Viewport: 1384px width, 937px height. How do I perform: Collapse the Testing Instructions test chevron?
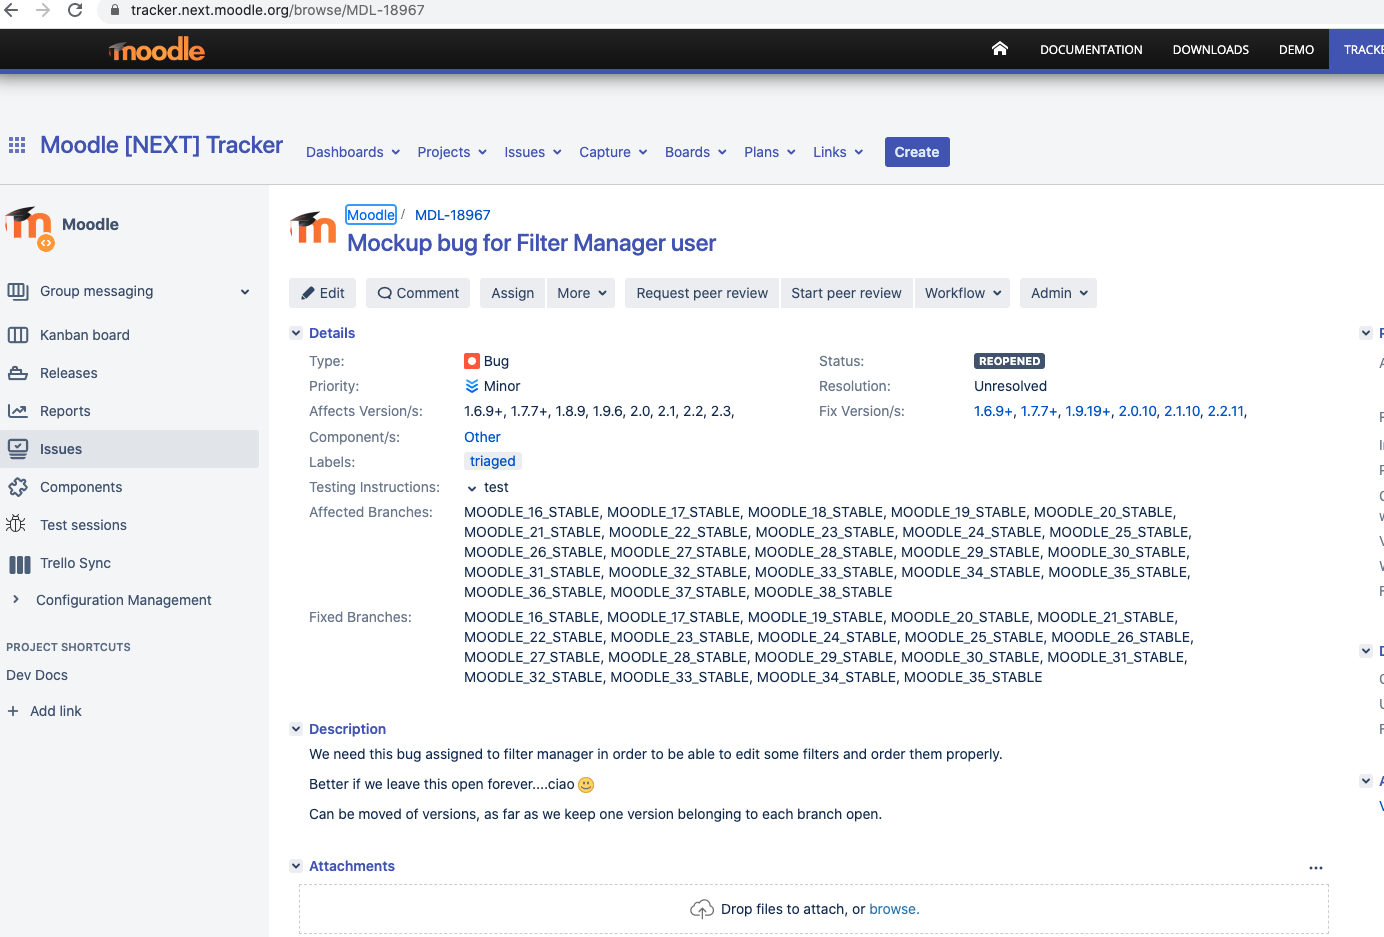472,488
